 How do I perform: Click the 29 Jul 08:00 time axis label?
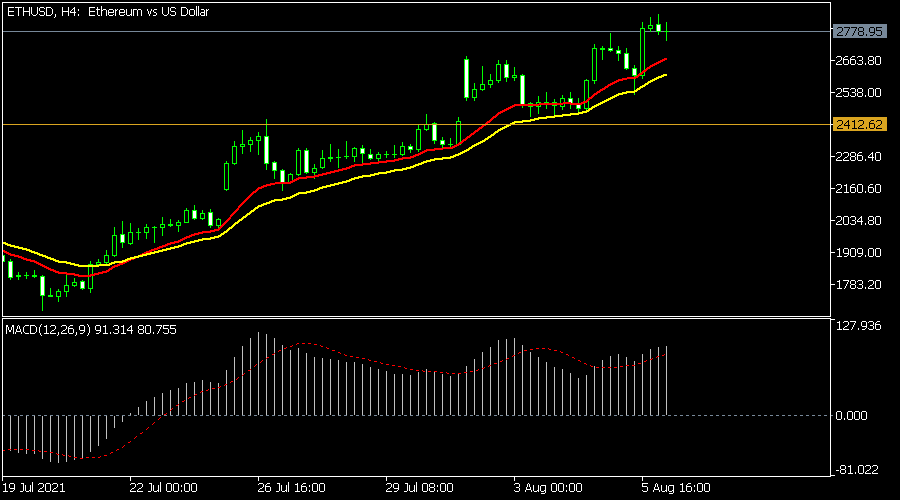pyautogui.click(x=420, y=488)
